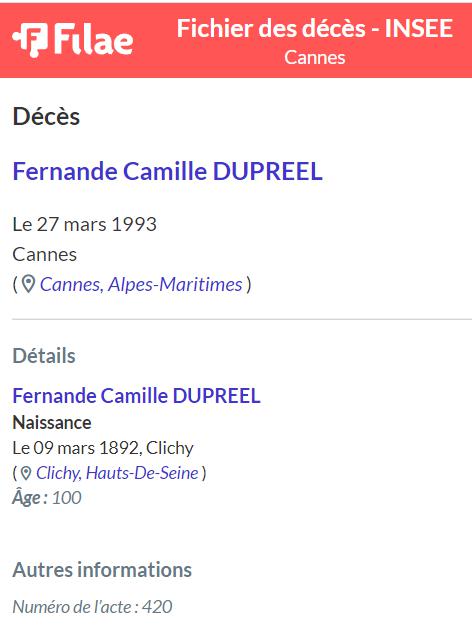Select the Numéro de l'acte : 420 text
The height and width of the screenshot is (628, 472).
[x=93, y=607]
